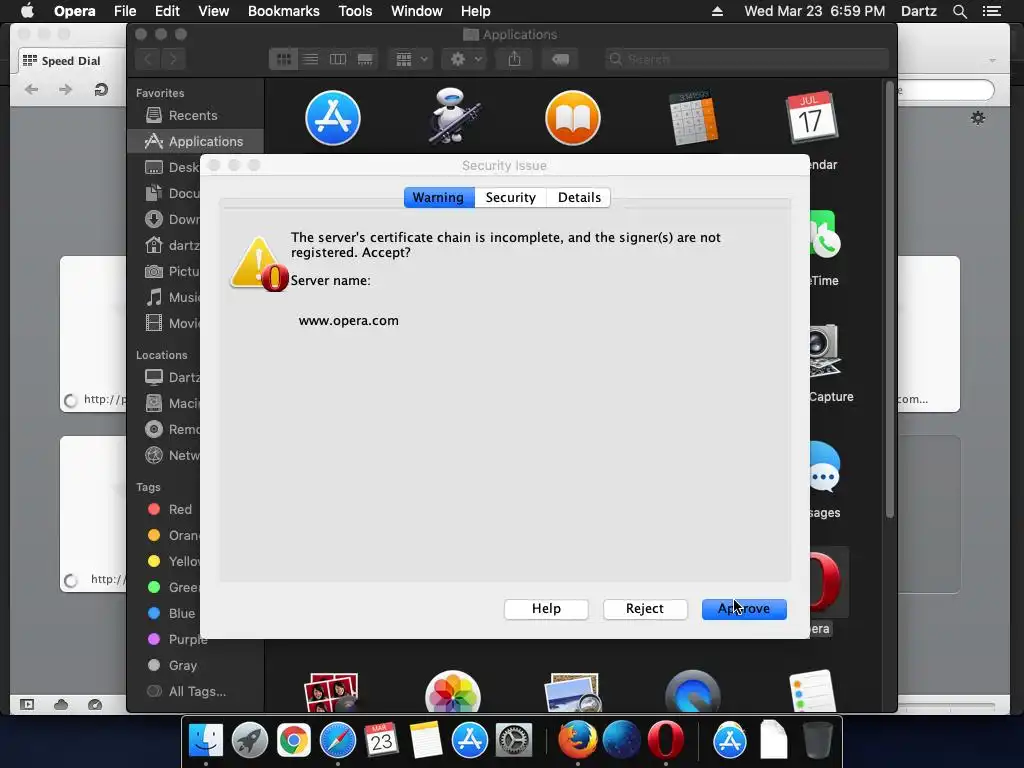Open Opera closed tabs dropdown arrow
Screen dimensions: 1024x768
coord(993,61)
